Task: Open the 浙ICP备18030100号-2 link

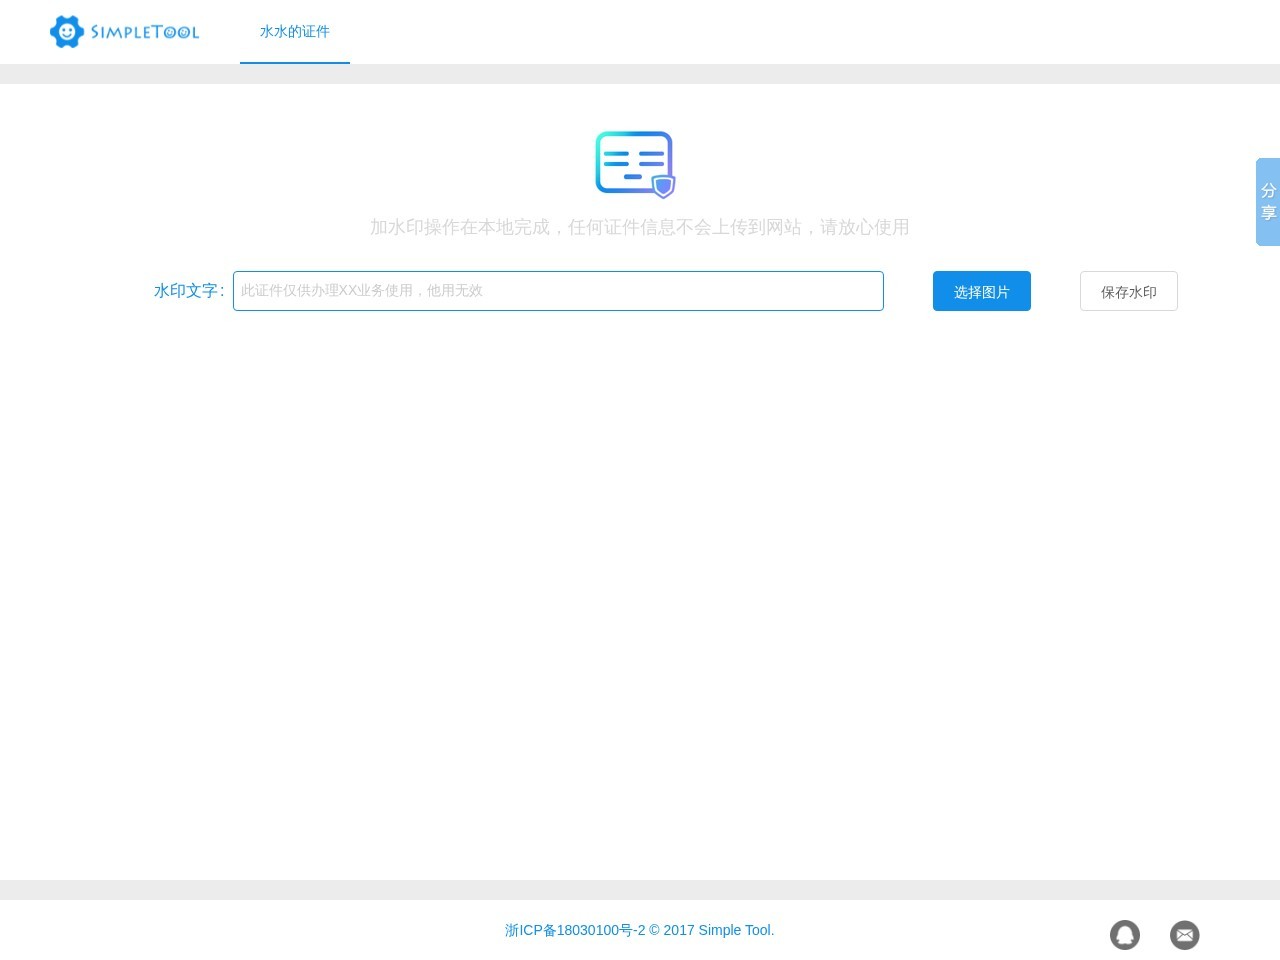Action: coord(575,930)
